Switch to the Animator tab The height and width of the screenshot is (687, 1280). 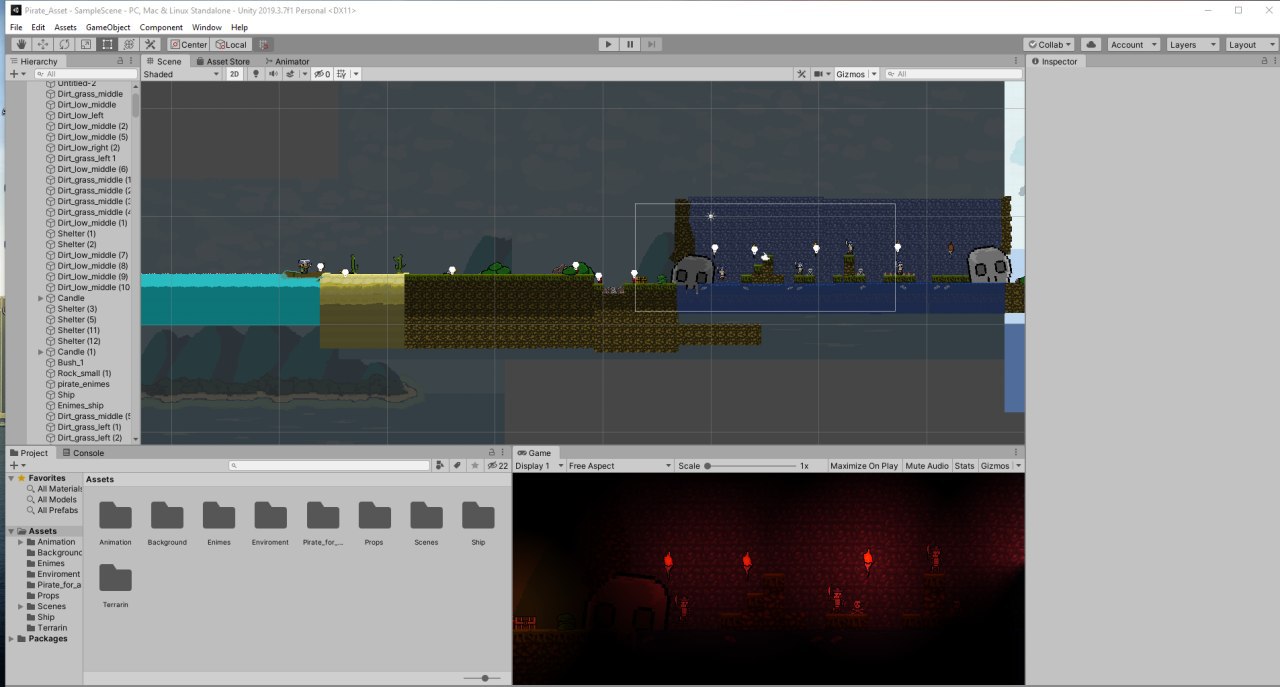click(x=286, y=61)
